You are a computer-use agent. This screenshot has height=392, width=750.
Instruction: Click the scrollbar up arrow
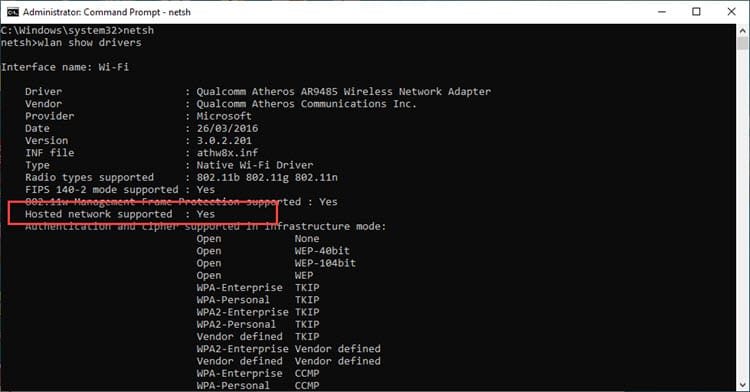point(742,30)
